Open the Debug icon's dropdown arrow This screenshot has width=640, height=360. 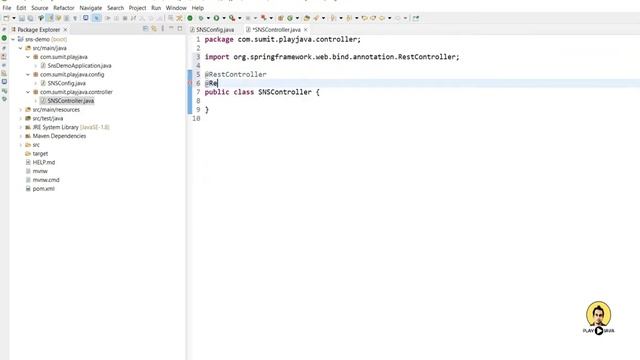click(208, 18)
